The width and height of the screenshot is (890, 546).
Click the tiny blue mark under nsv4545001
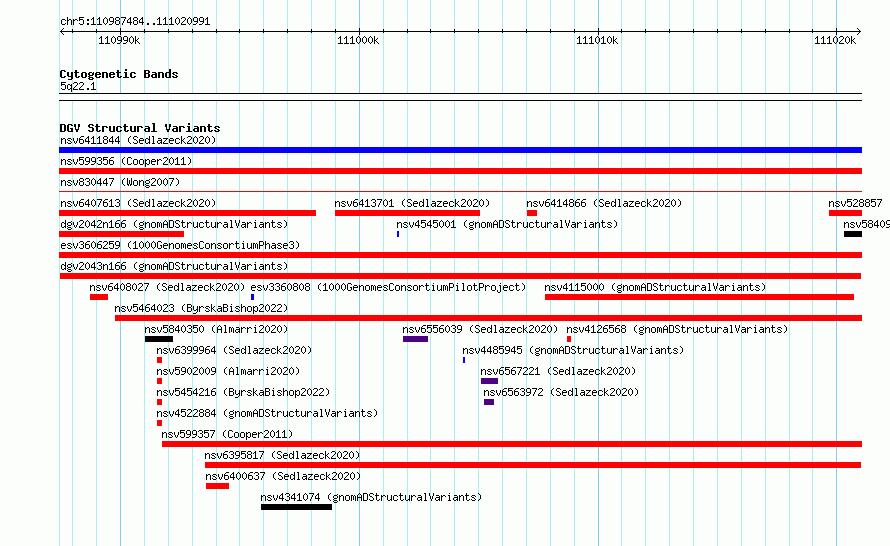coord(398,234)
